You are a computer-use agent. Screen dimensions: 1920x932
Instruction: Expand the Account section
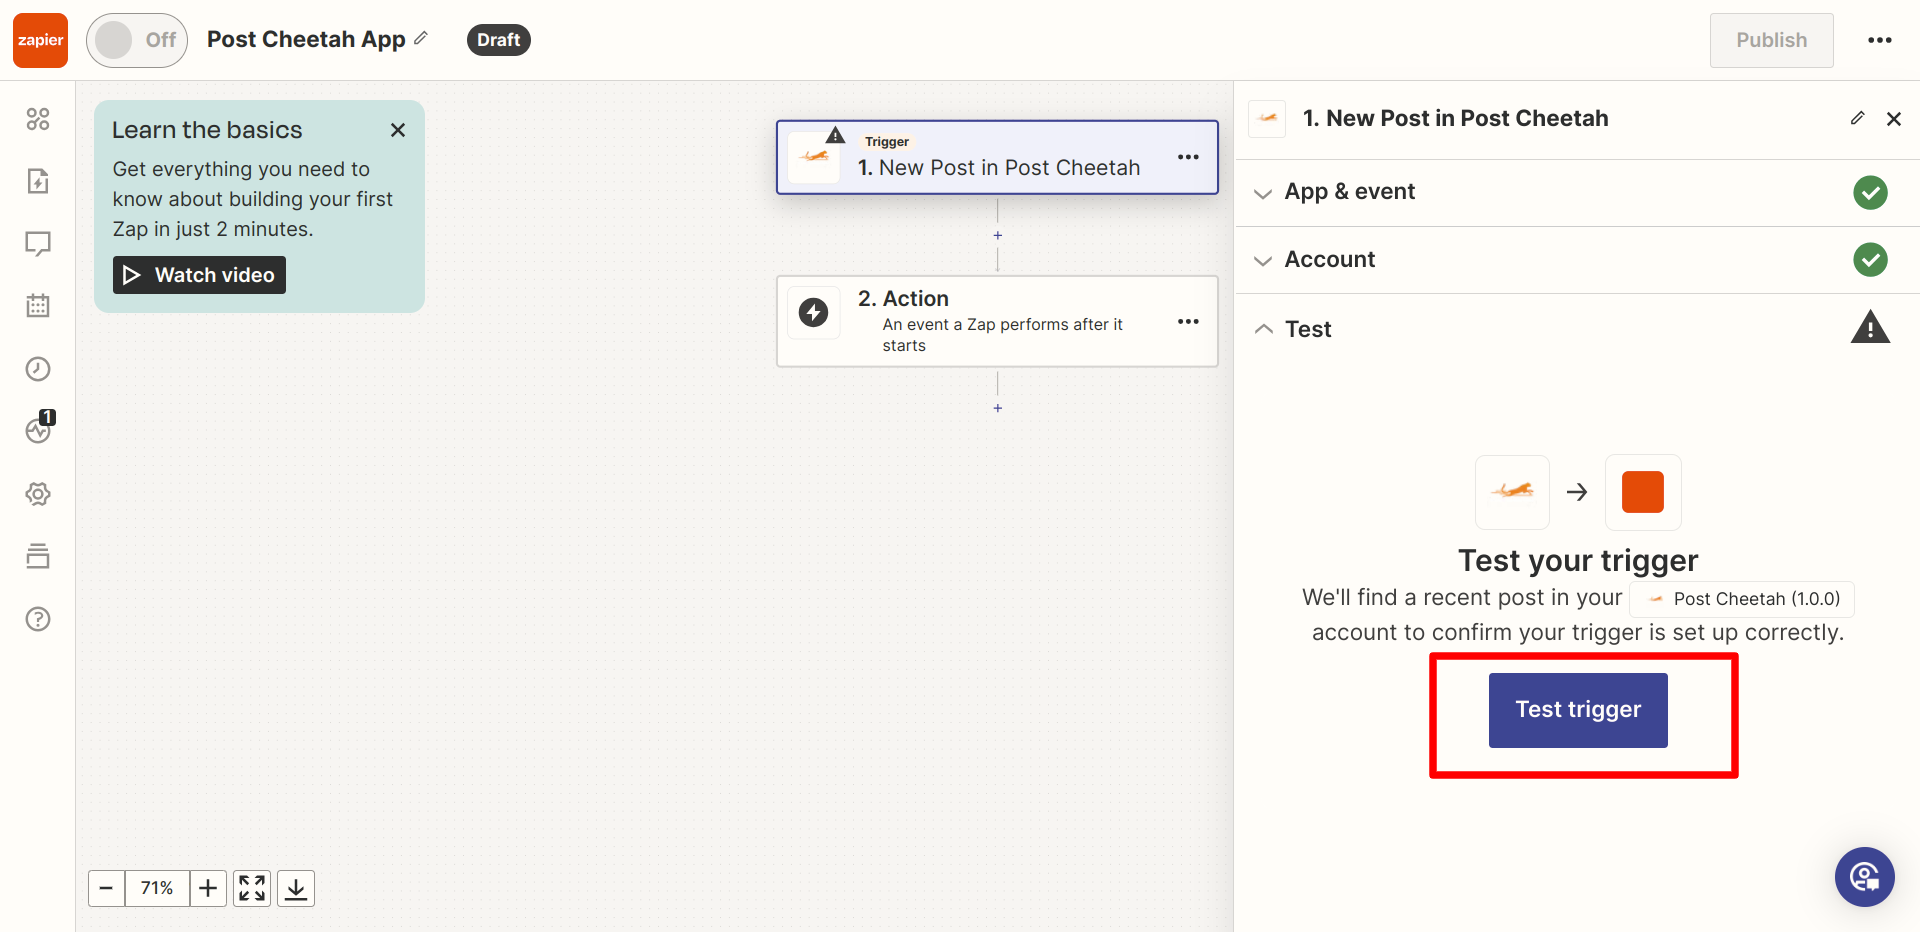click(1577, 260)
